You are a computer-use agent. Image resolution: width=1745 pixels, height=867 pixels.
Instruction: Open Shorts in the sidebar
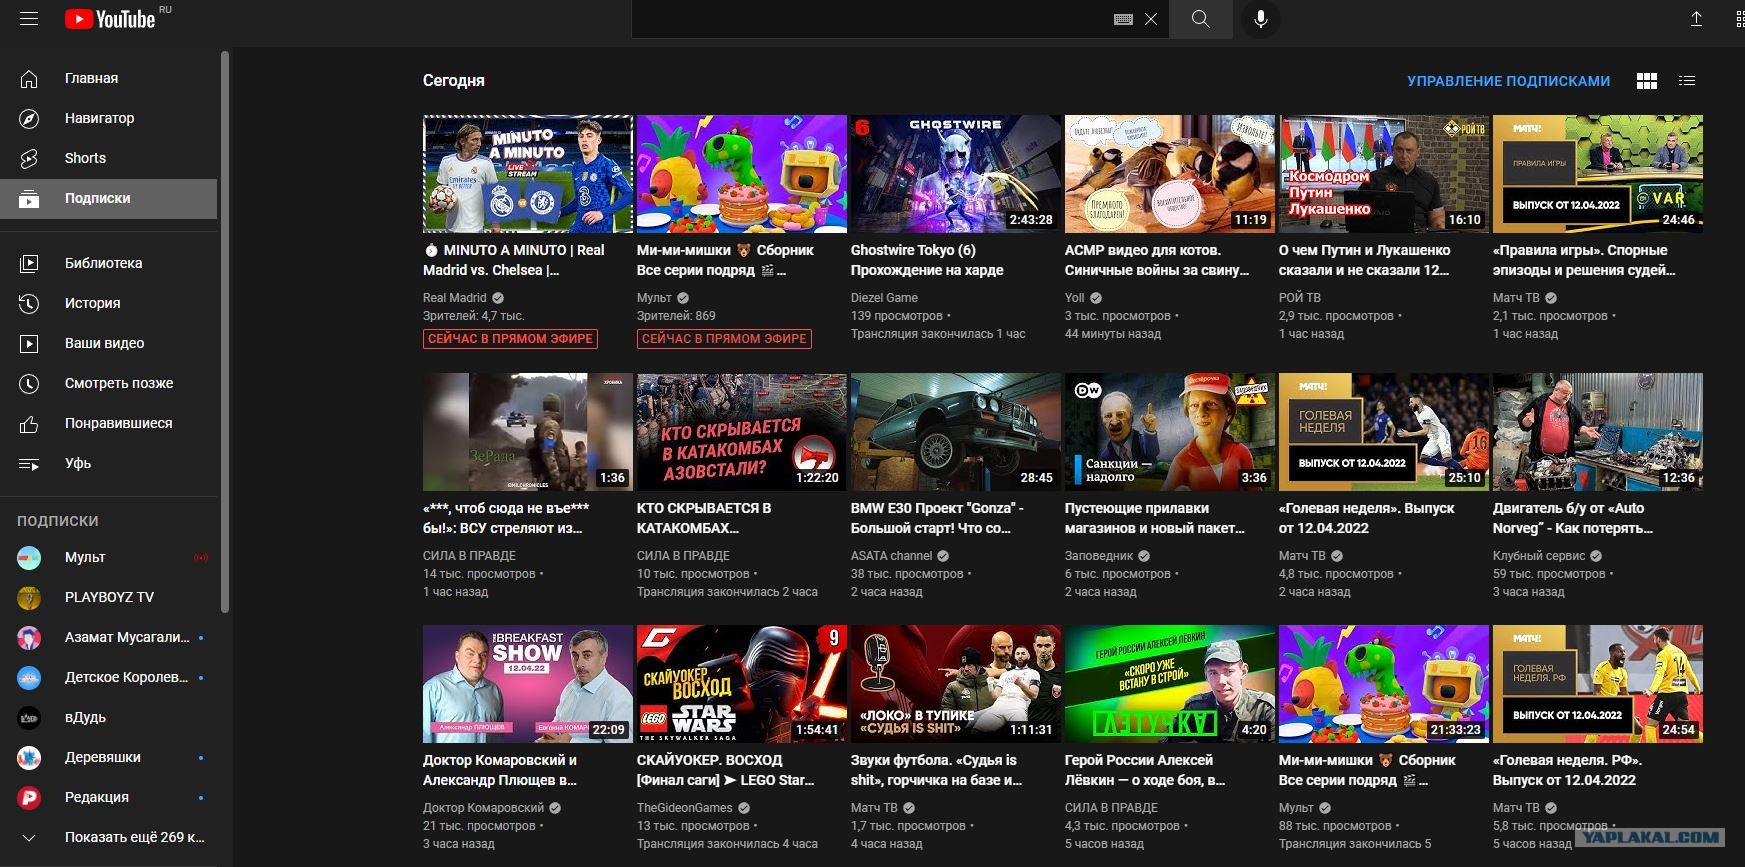click(x=108, y=158)
